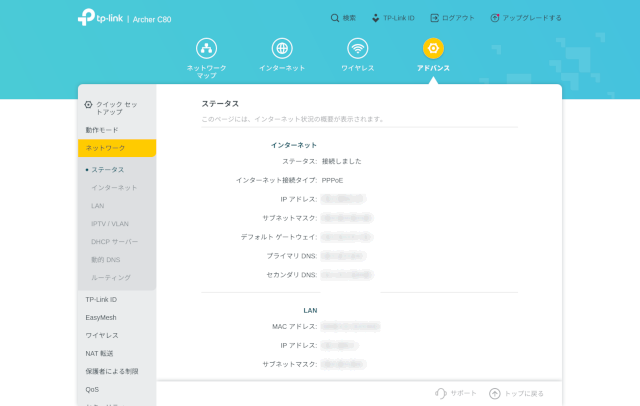Click the ログアウト logout icon

pos(435,18)
